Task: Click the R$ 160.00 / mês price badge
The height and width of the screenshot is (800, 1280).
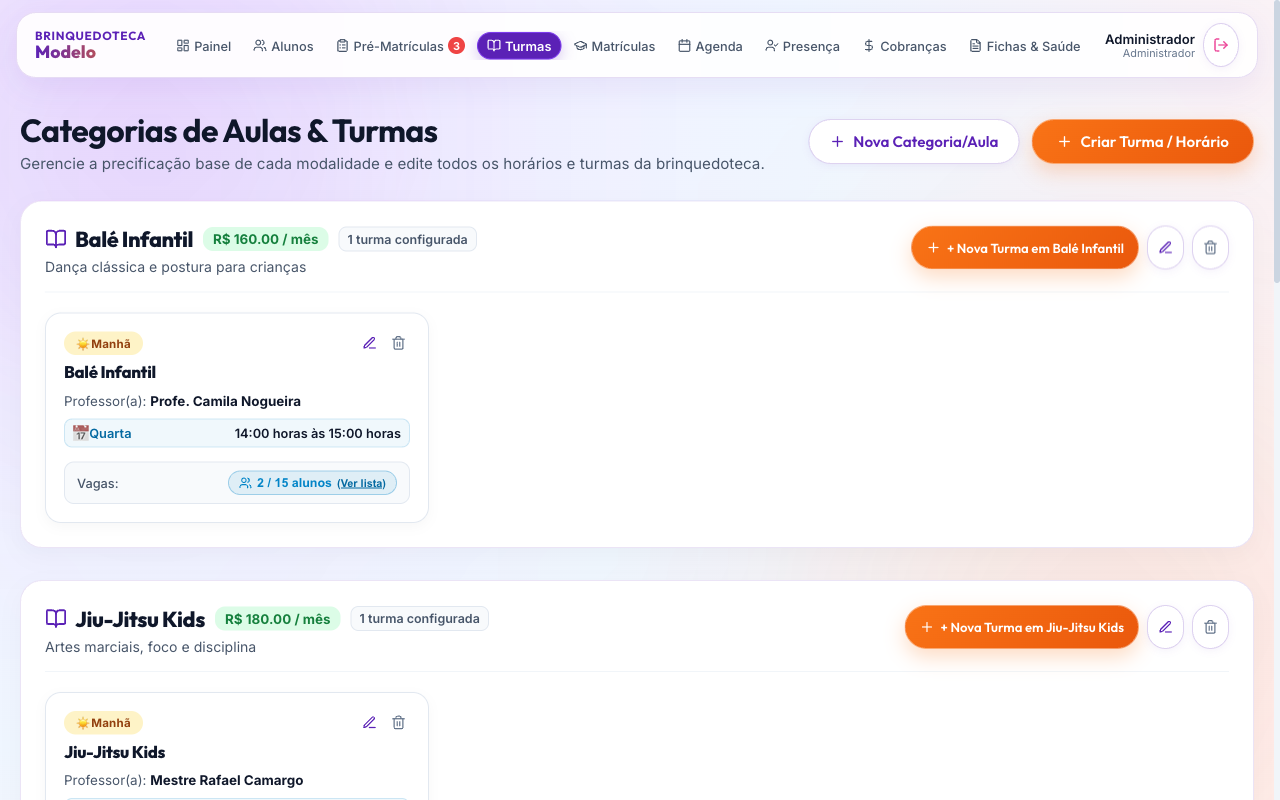Action: click(x=266, y=239)
